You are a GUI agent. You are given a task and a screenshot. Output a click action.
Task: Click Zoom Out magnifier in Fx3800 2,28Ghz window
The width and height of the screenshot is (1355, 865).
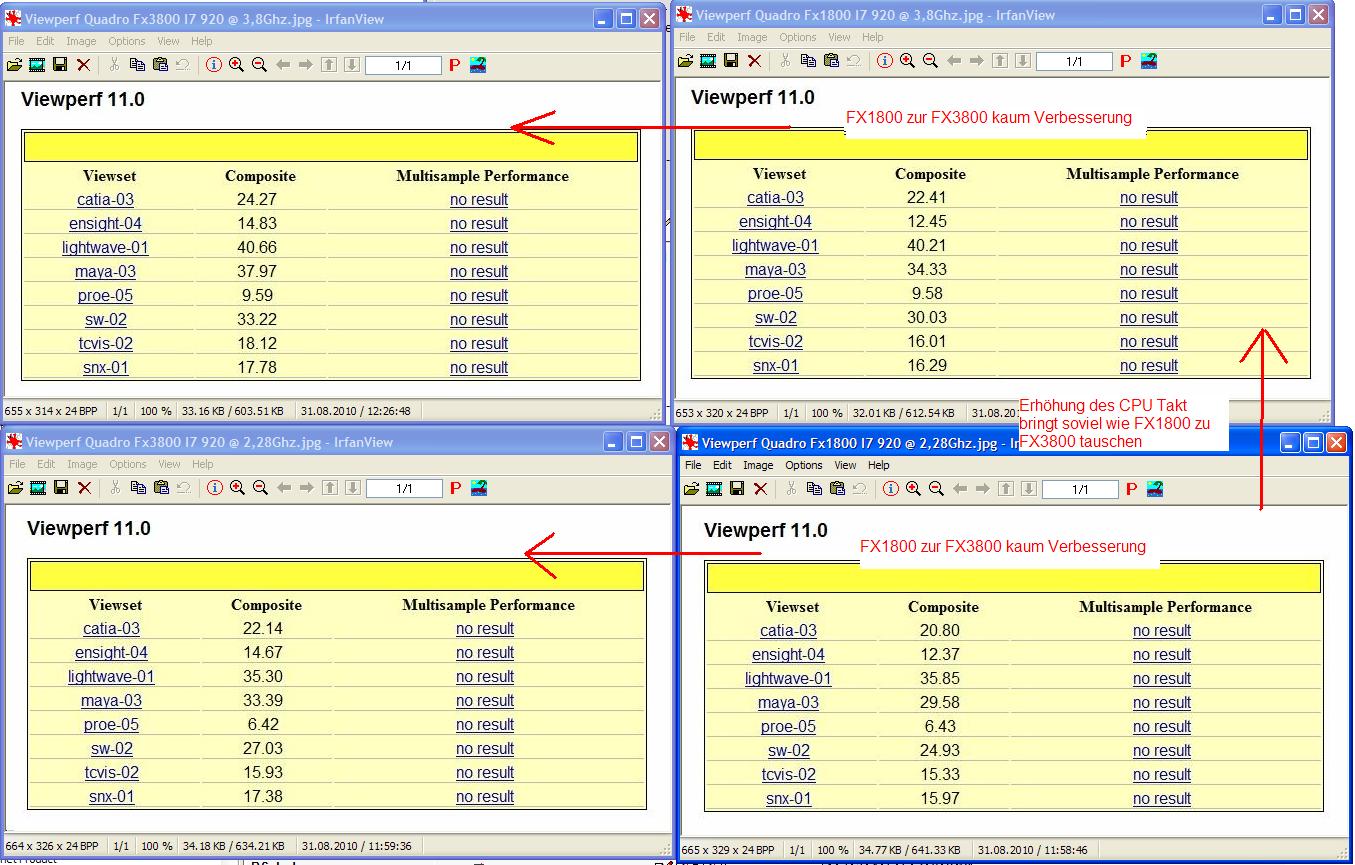260,488
